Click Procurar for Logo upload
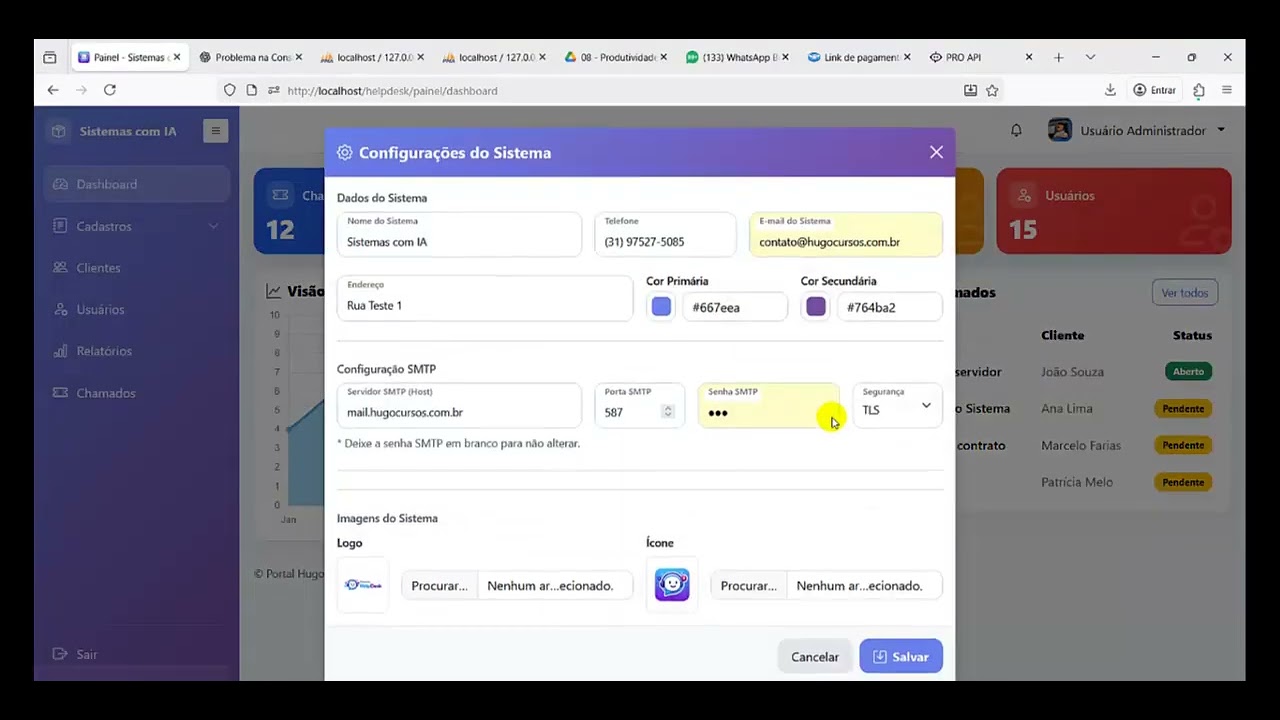Screen dimensions: 1280x720 [x=439, y=585]
